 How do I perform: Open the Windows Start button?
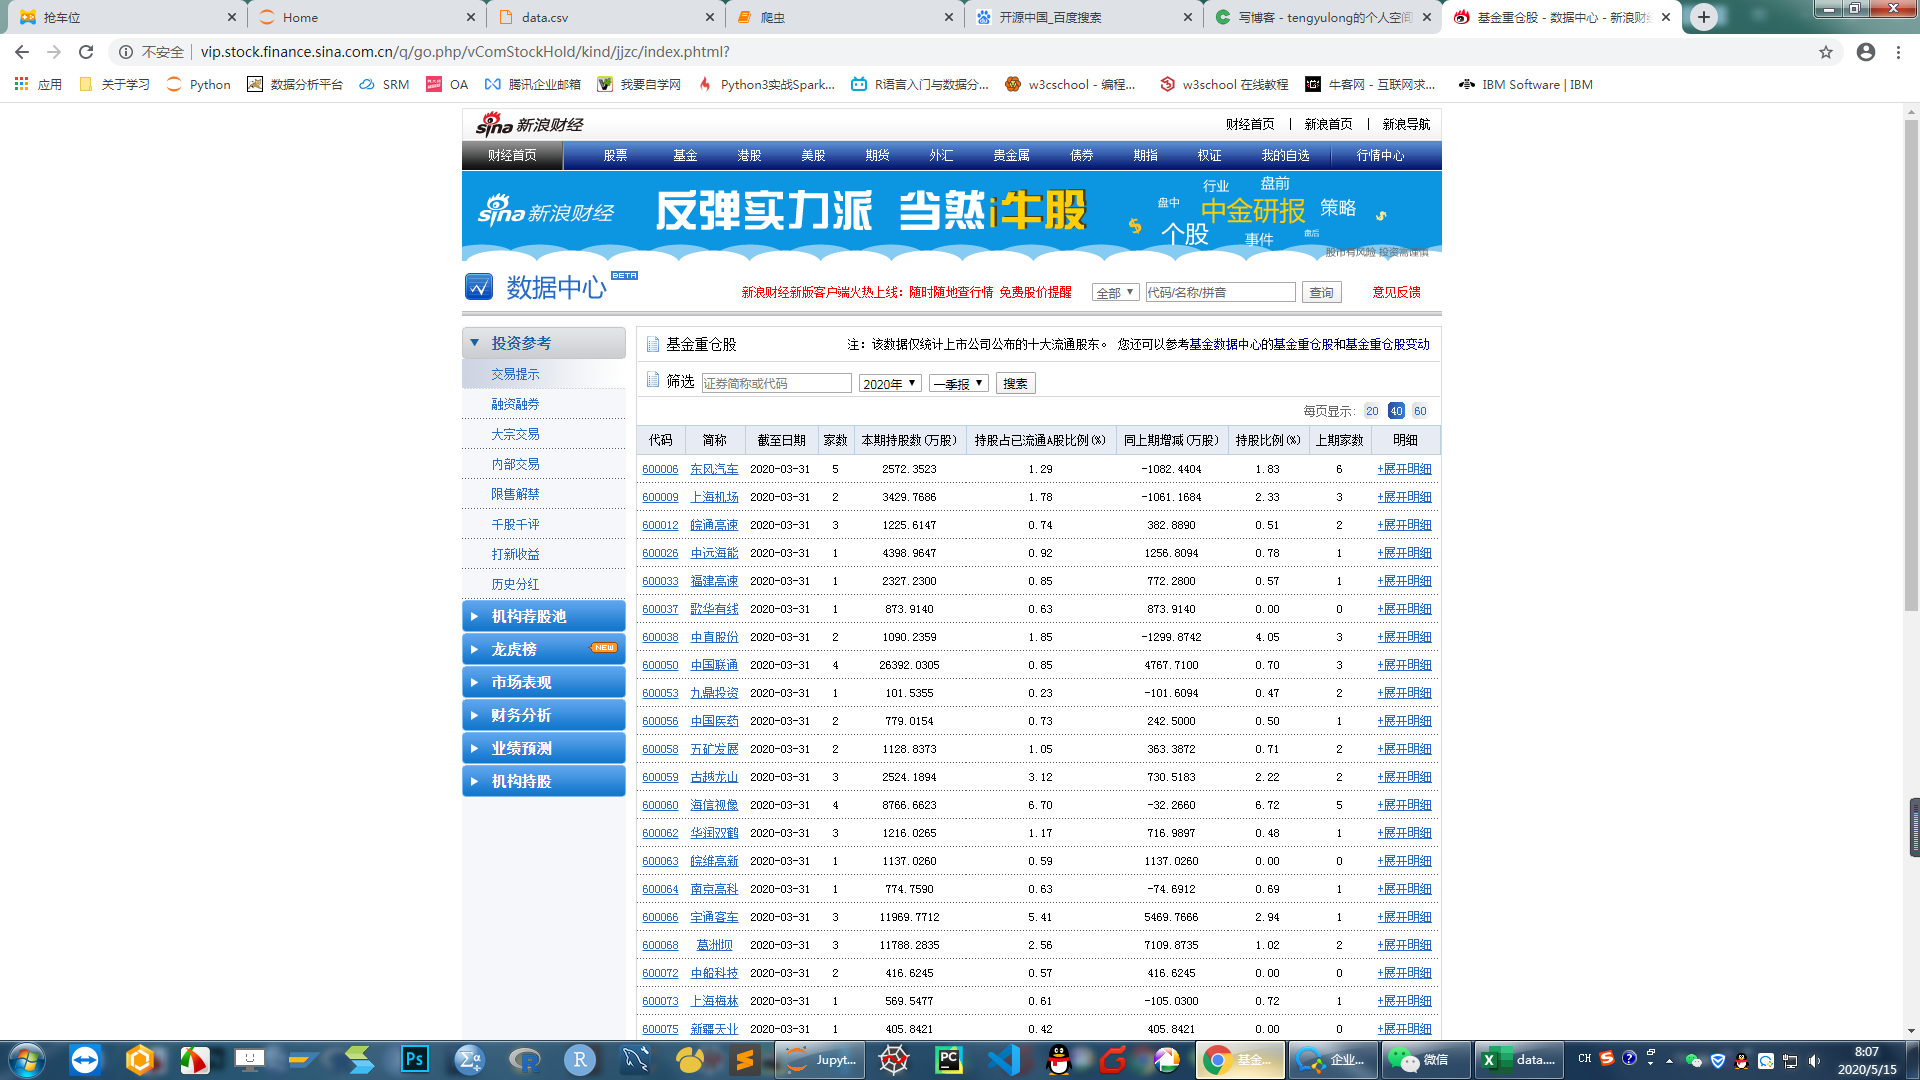[x=27, y=1060]
